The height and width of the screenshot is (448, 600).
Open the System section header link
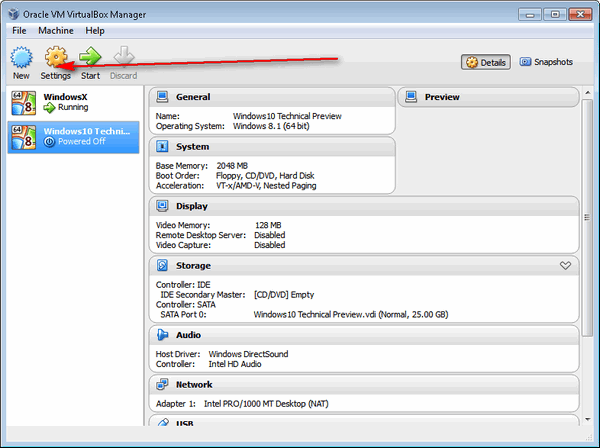point(192,147)
